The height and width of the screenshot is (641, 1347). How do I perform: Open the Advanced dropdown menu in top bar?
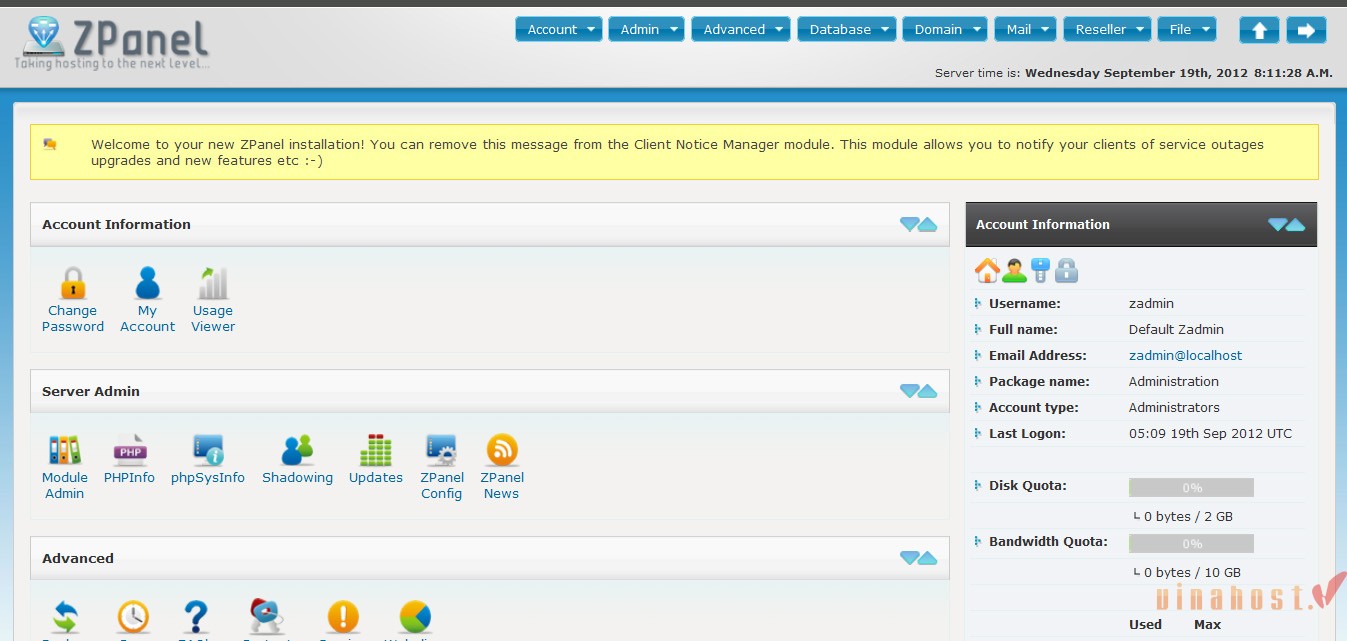[741, 29]
